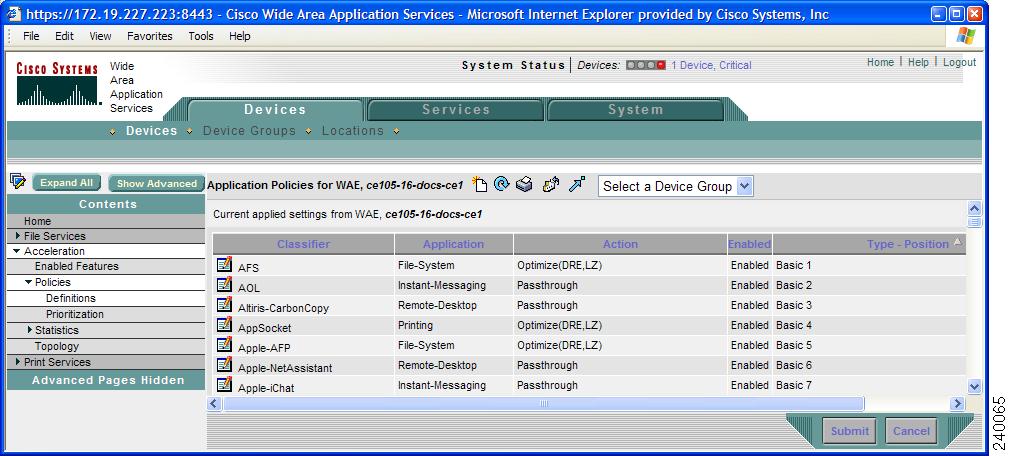Viewport: 1009px width, 456px height.
Task: Open the edit icon for AOL classifier
Action: tap(224, 285)
